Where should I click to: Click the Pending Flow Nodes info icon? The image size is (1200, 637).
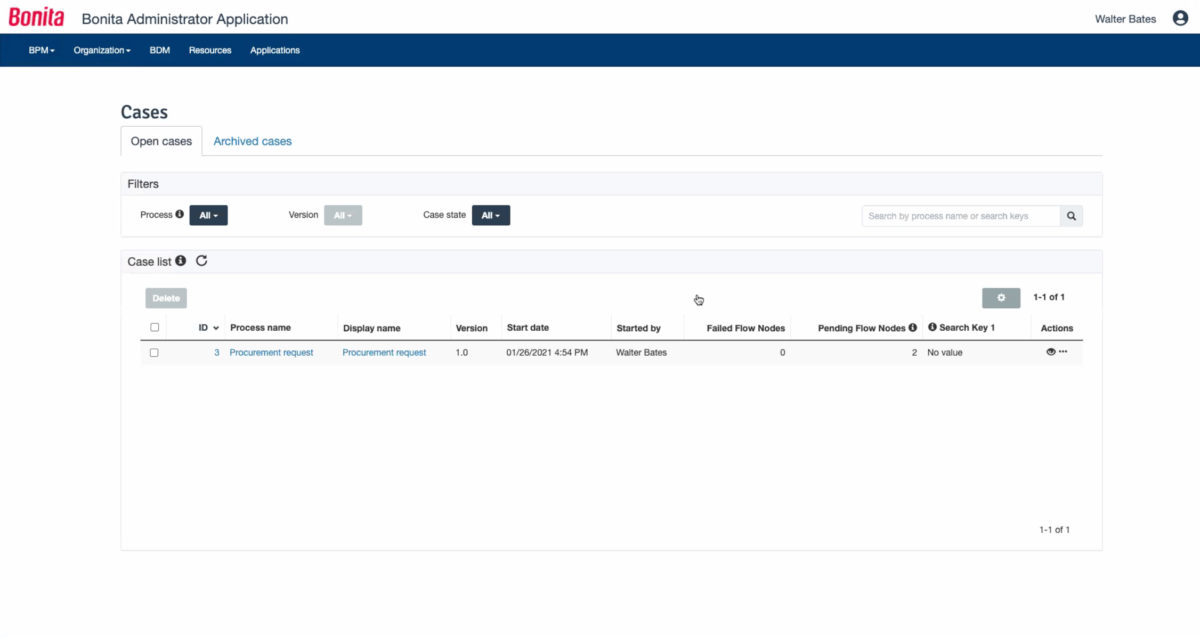[x=913, y=327]
